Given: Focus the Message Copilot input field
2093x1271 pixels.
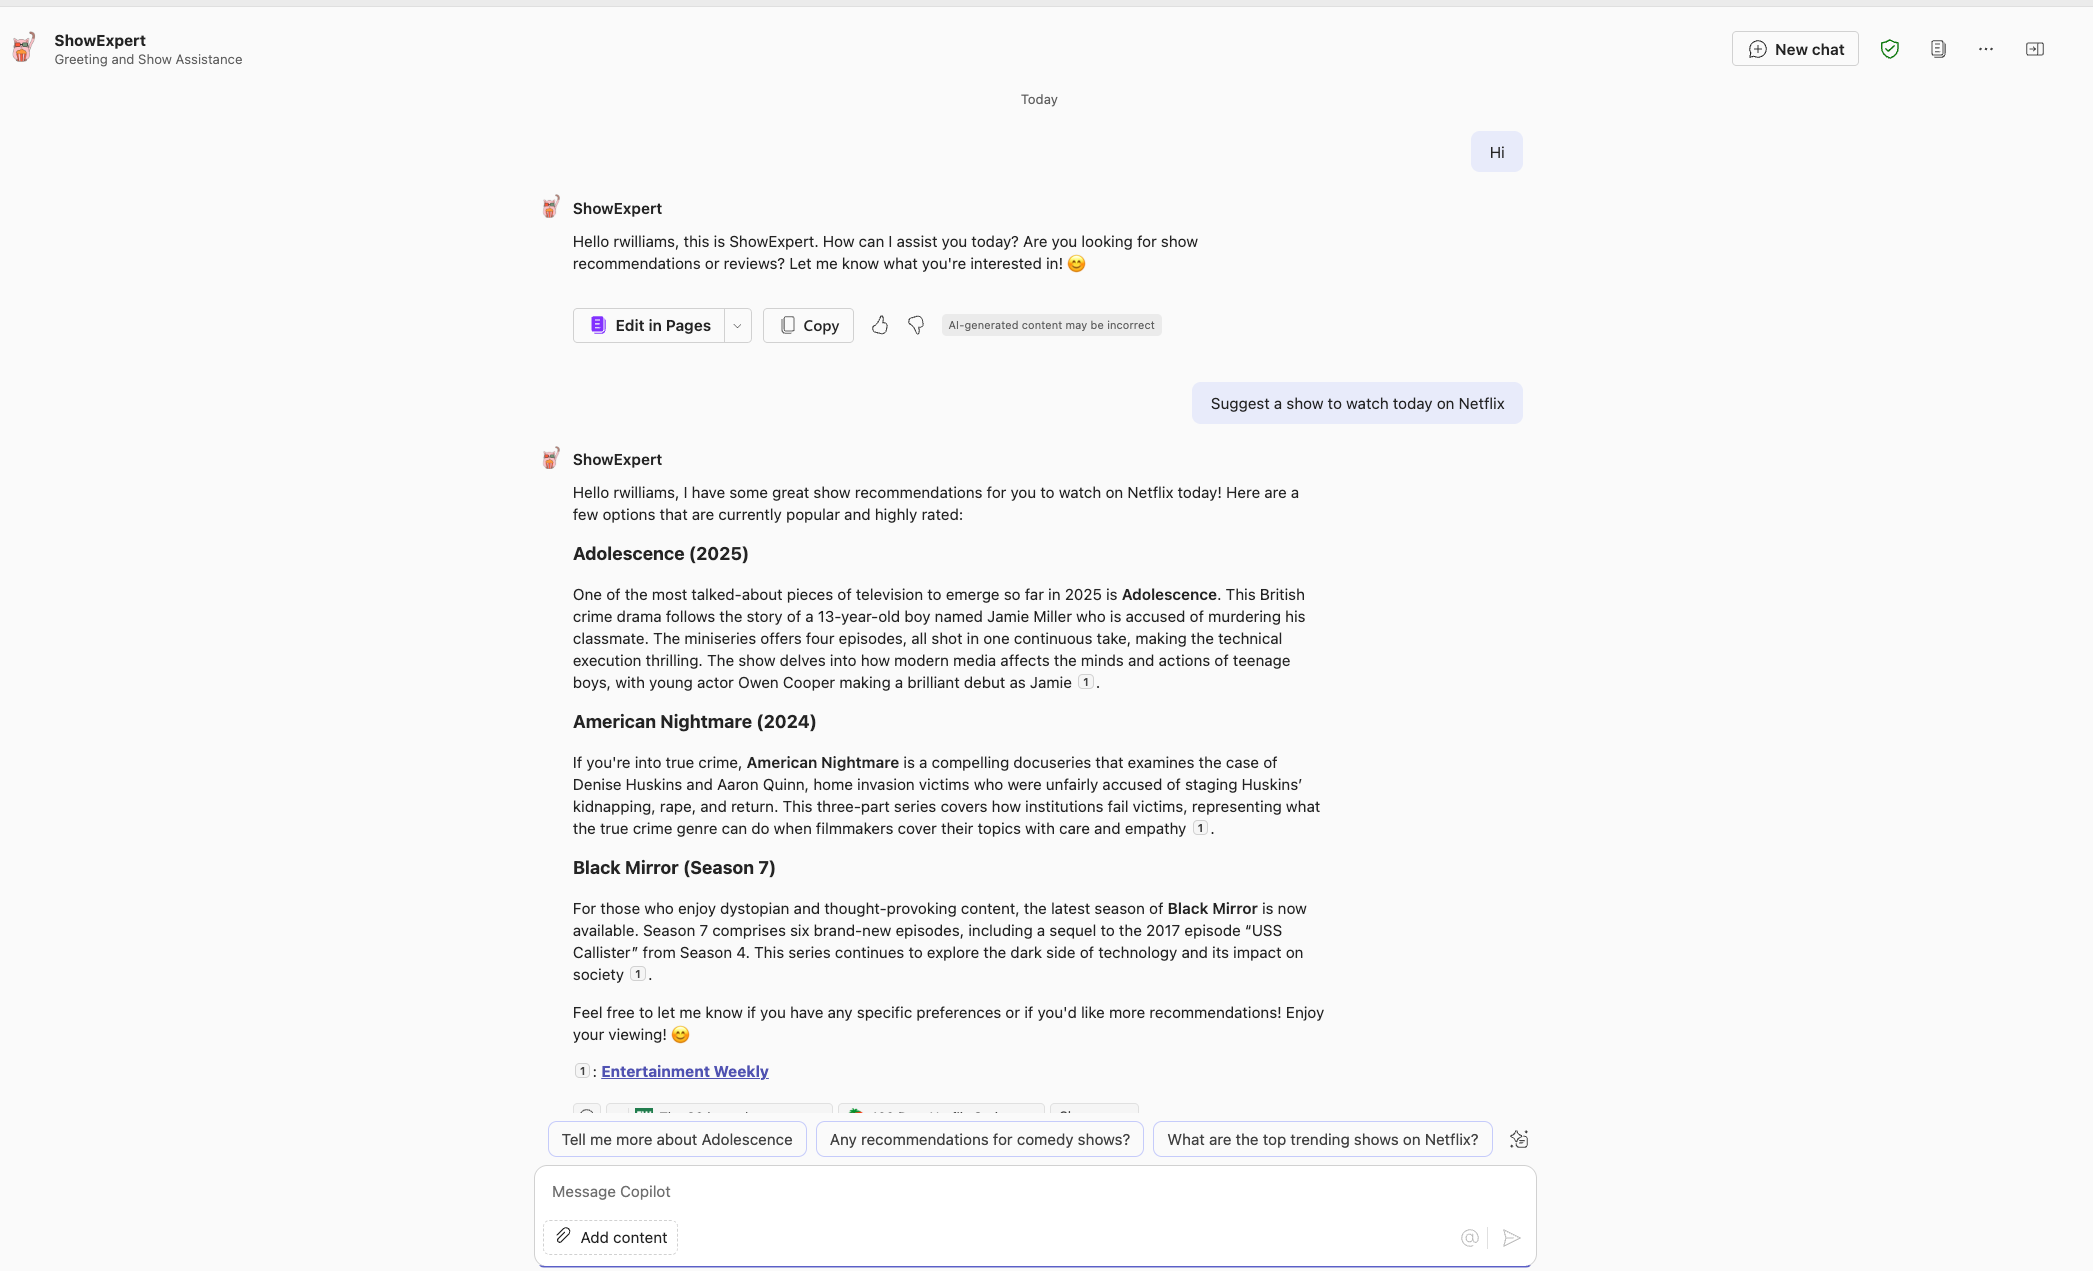Looking at the screenshot, I should 1000,1191.
